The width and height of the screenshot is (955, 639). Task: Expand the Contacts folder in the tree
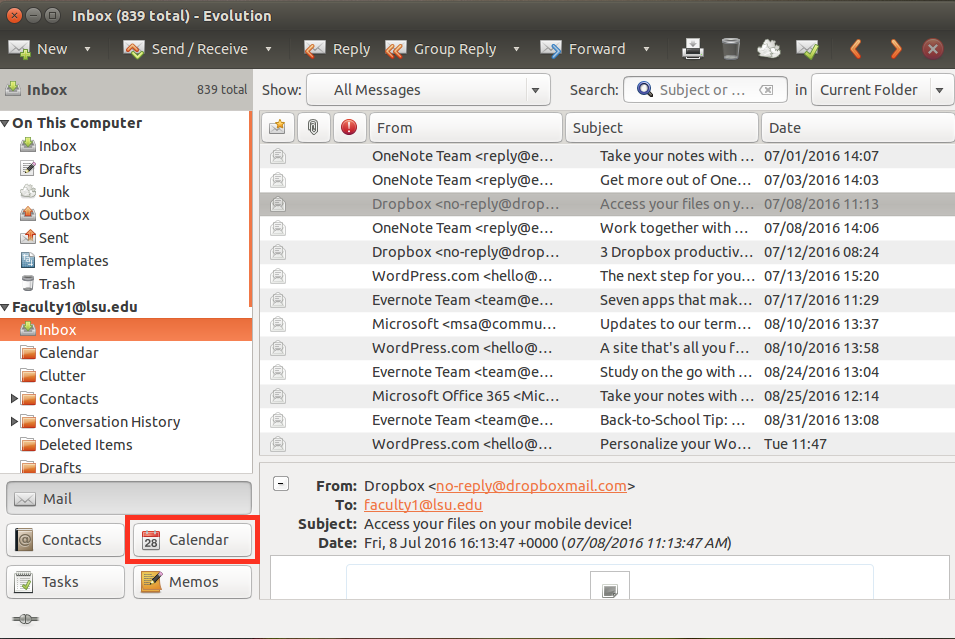tap(15, 399)
